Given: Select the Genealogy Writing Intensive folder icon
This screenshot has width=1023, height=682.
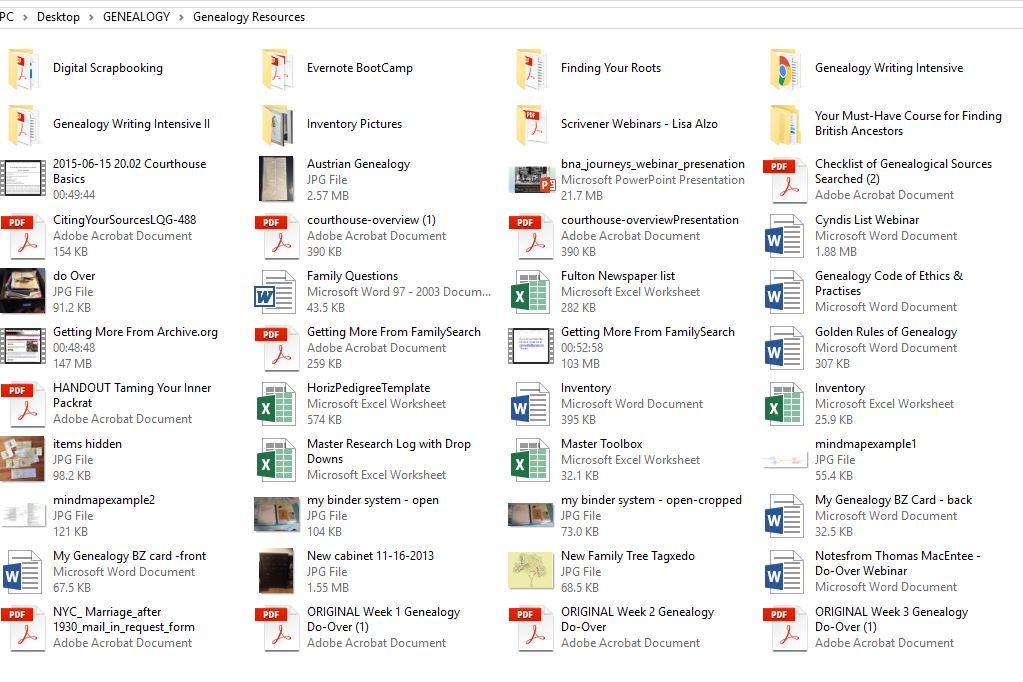Looking at the screenshot, I should click(x=785, y=69).
